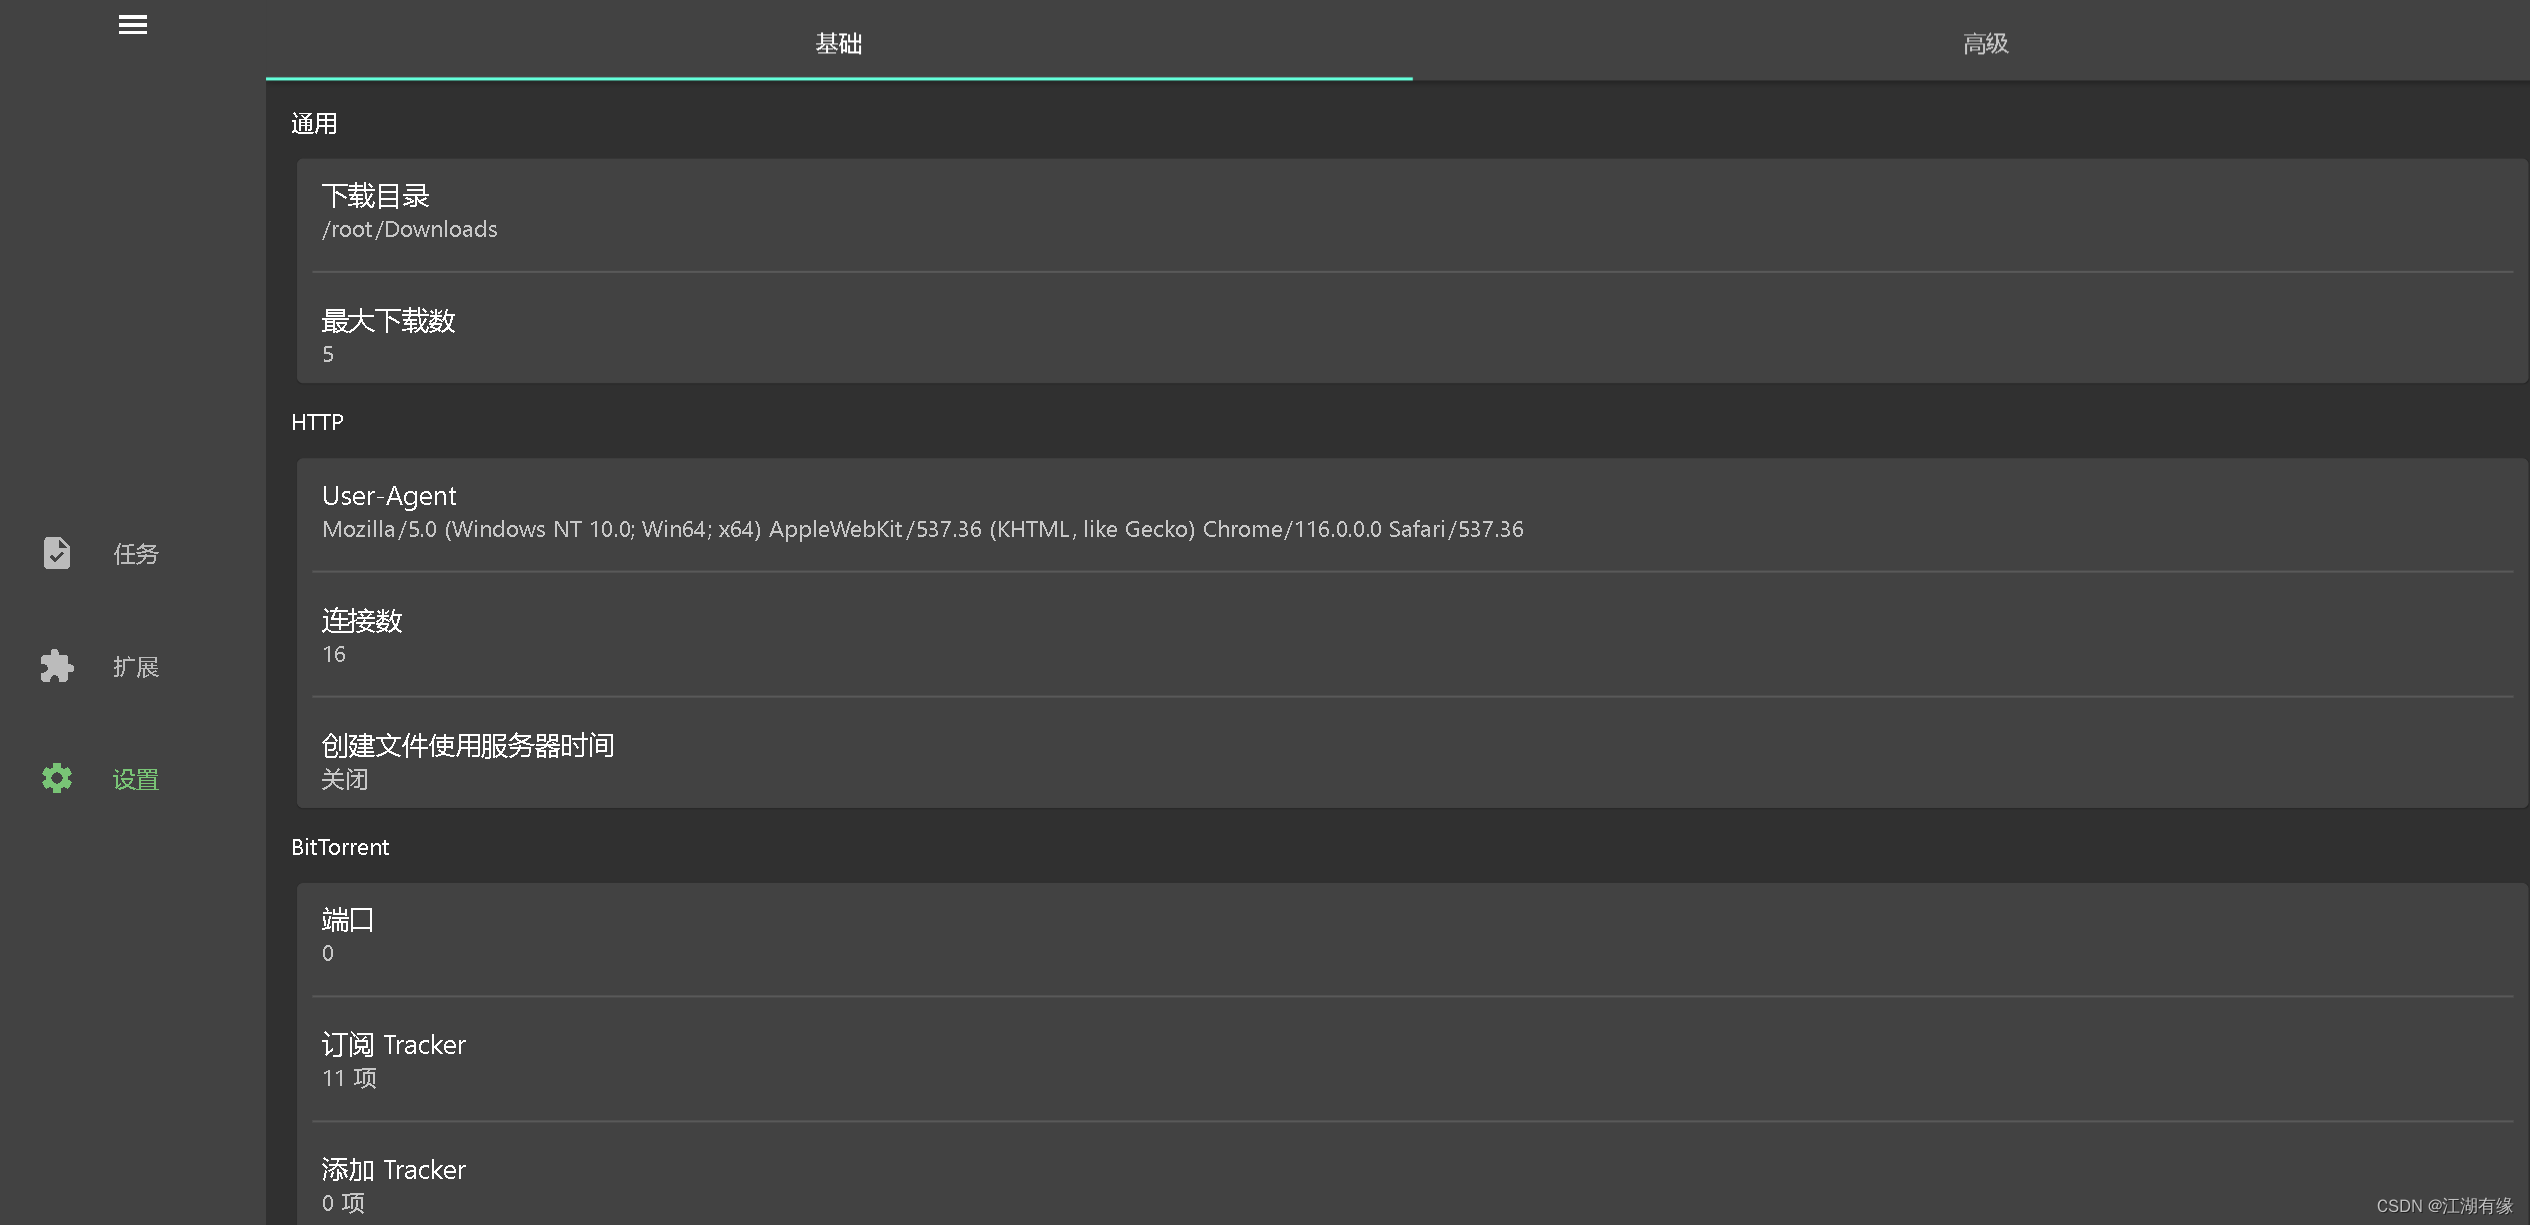Select the 设置 sidebar label

135,779
